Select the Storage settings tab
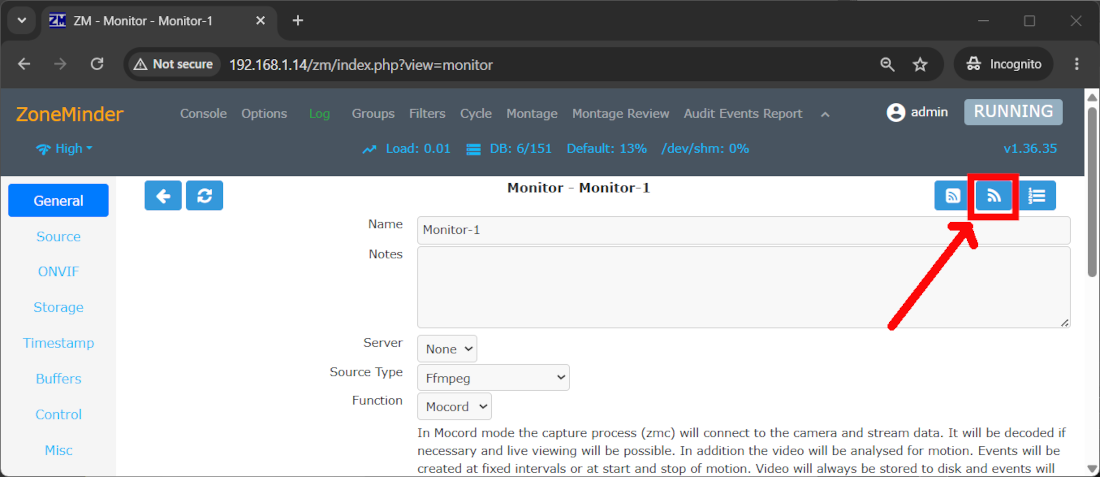The height and width of the screenshot is (477, 1100). point(58,307)
